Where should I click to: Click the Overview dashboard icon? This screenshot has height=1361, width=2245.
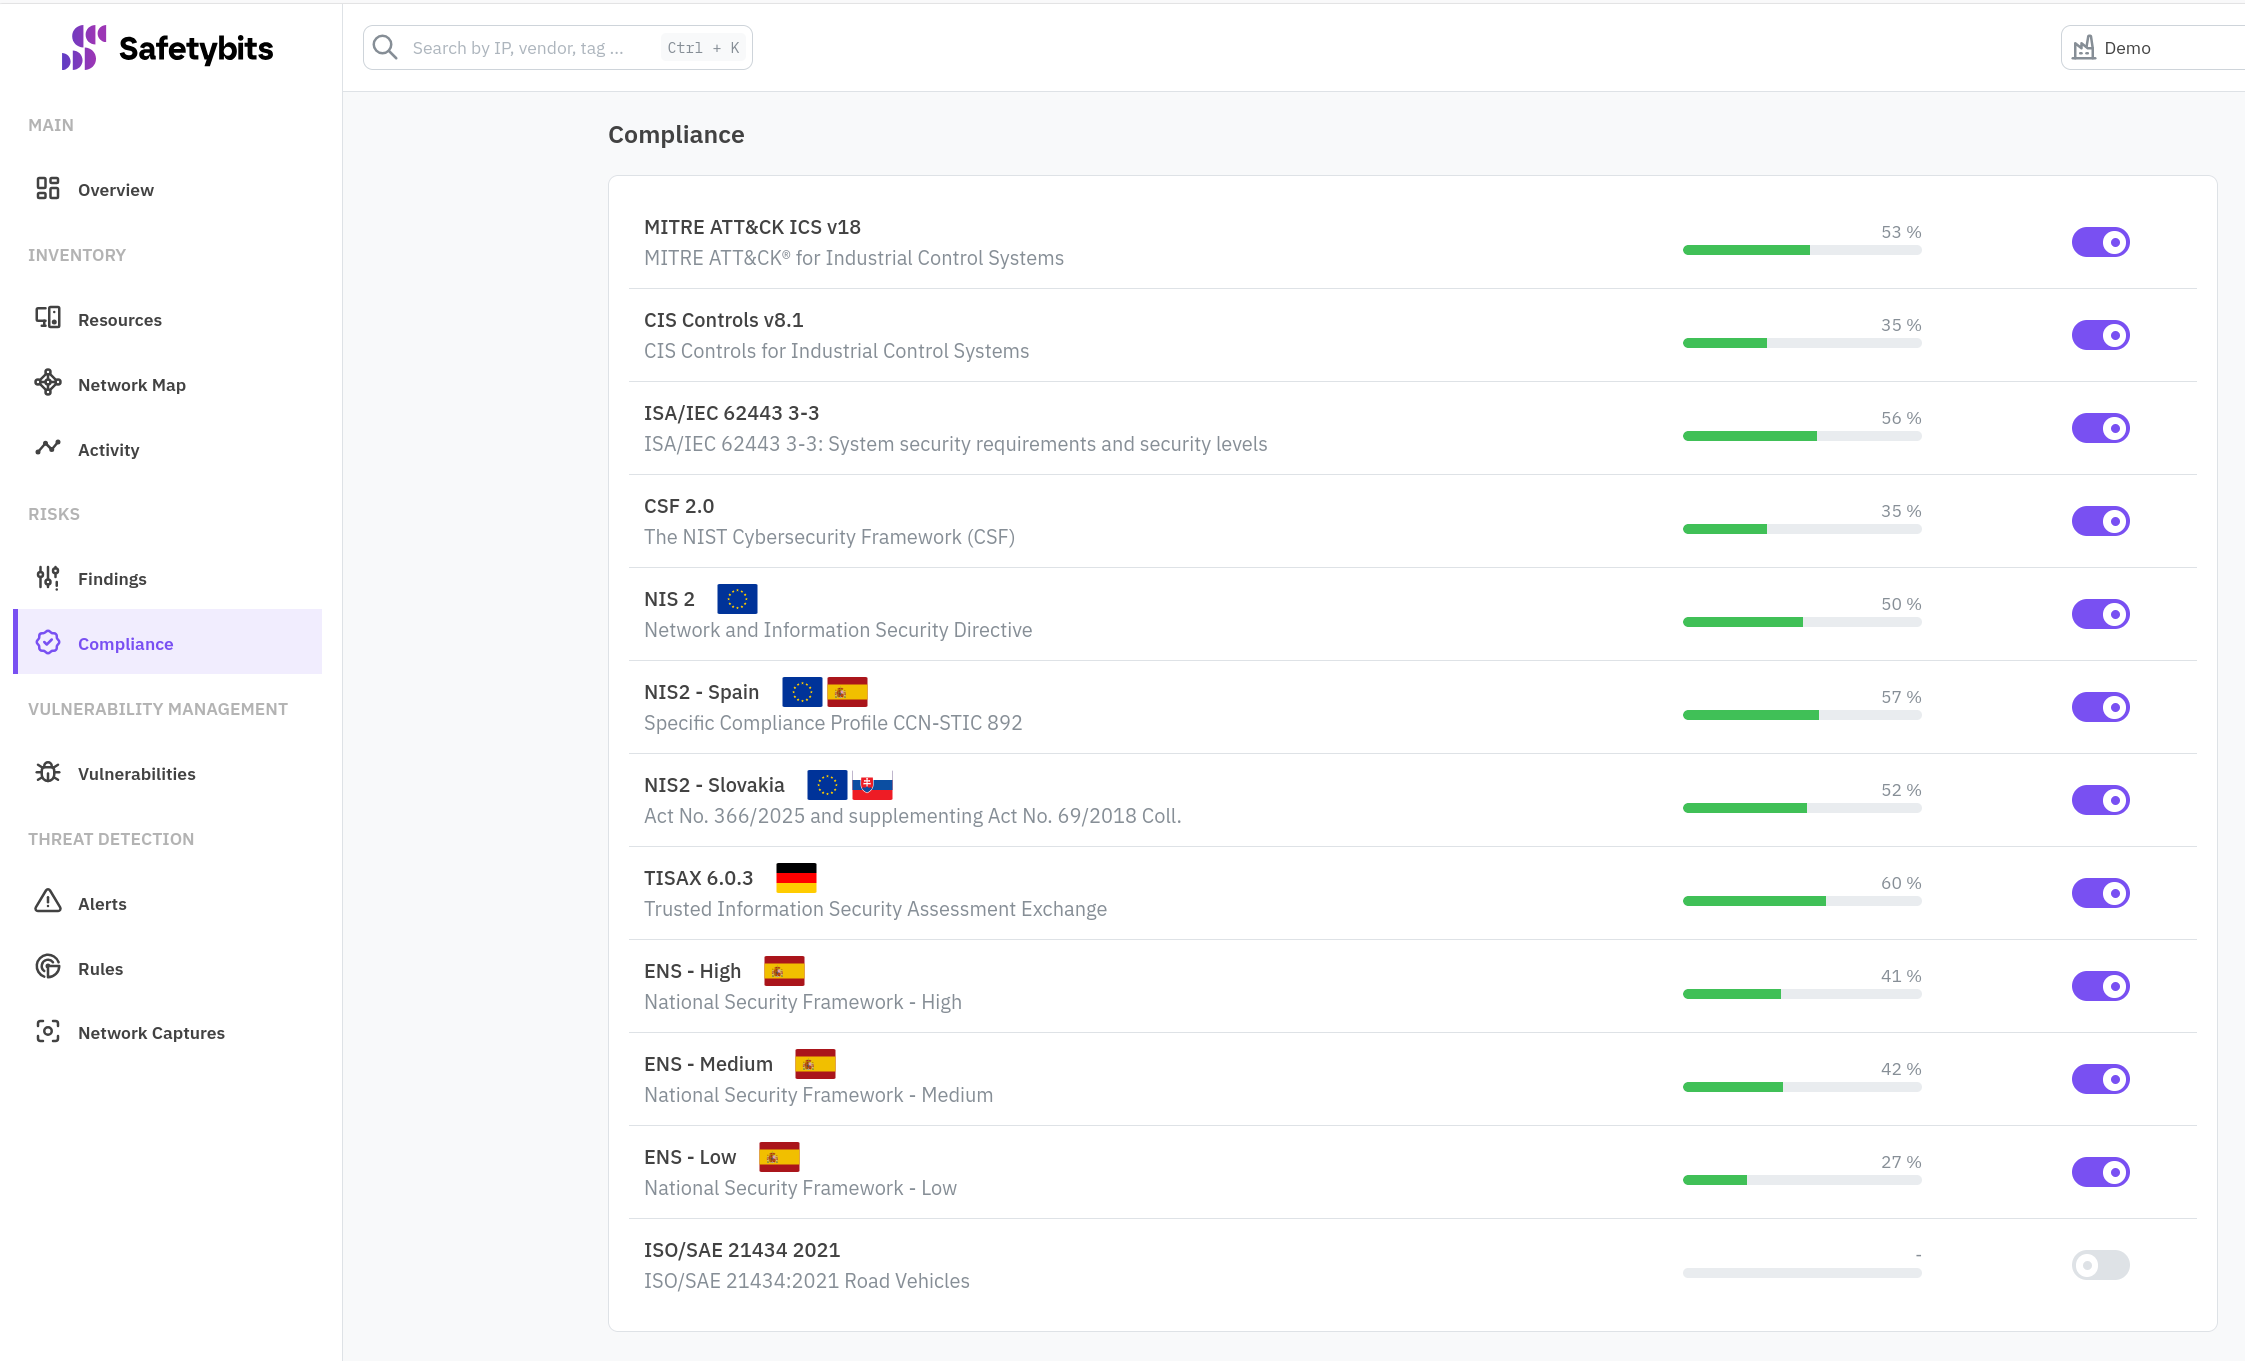pyautogui.click(x=48, y=189)
